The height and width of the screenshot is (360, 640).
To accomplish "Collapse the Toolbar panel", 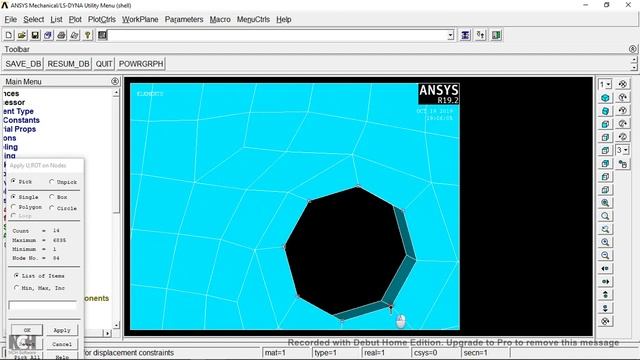I will tap(633, 49).
